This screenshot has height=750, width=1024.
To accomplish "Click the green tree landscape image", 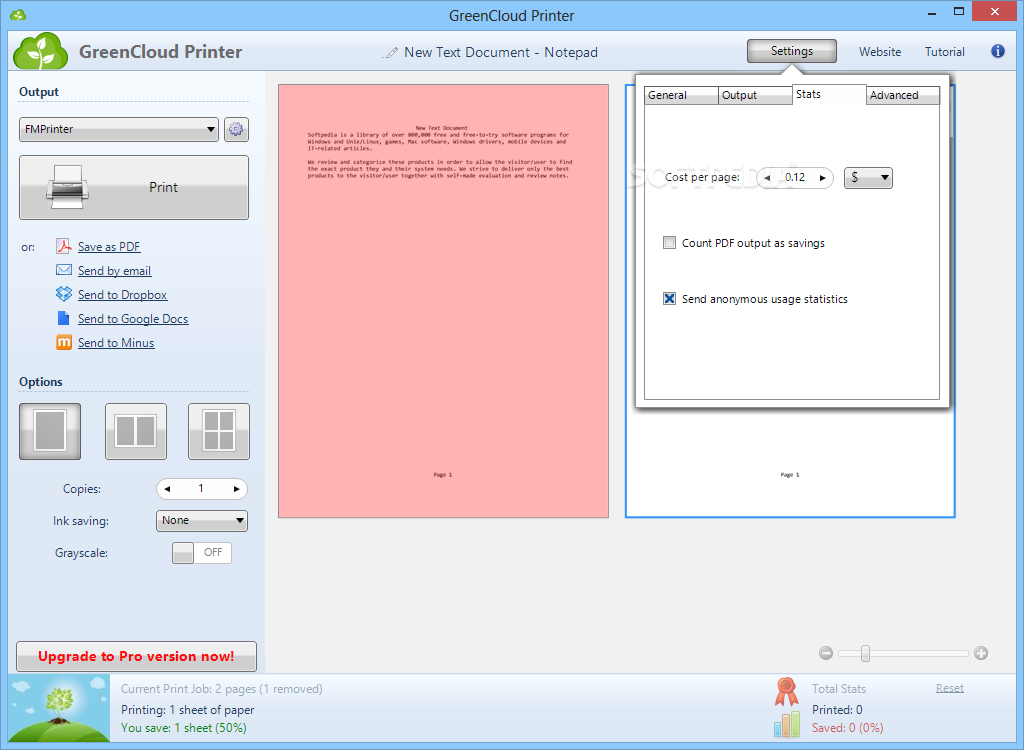I will pos(59,708).
